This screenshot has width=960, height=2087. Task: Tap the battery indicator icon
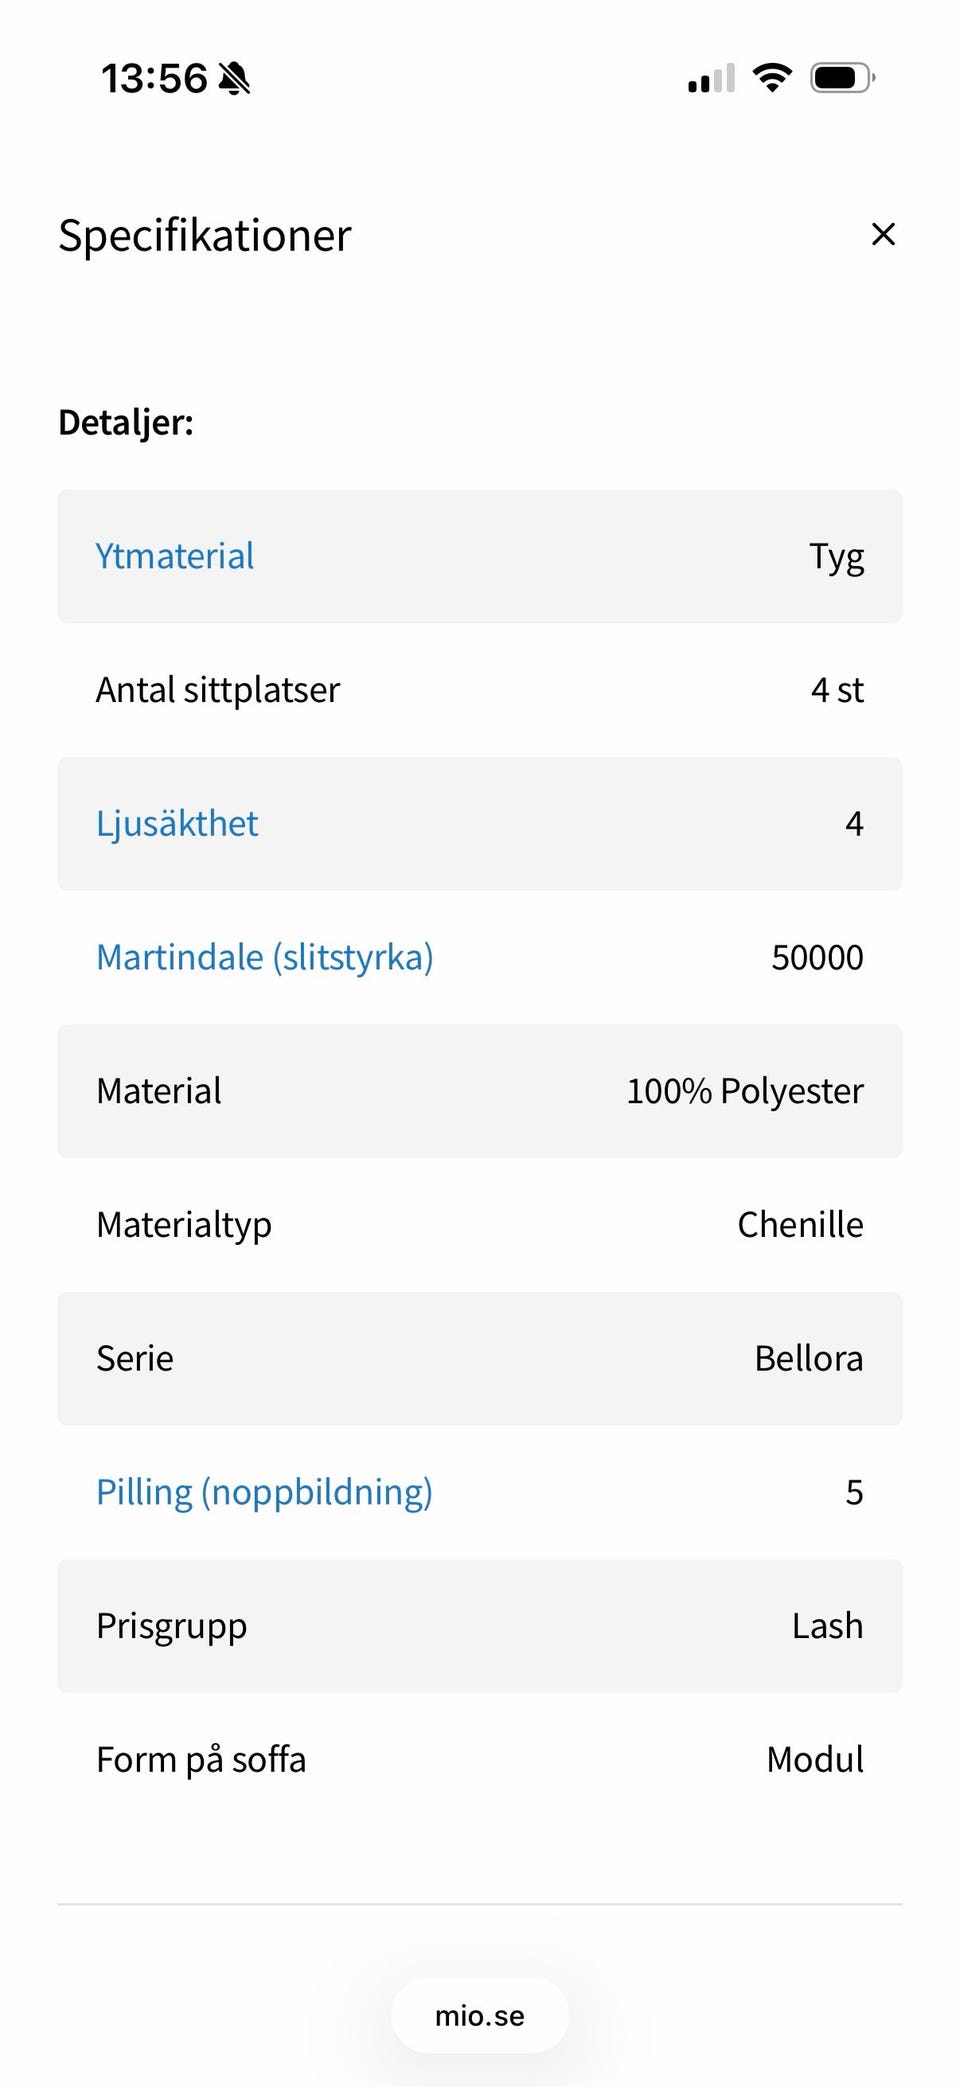[842, 77]
